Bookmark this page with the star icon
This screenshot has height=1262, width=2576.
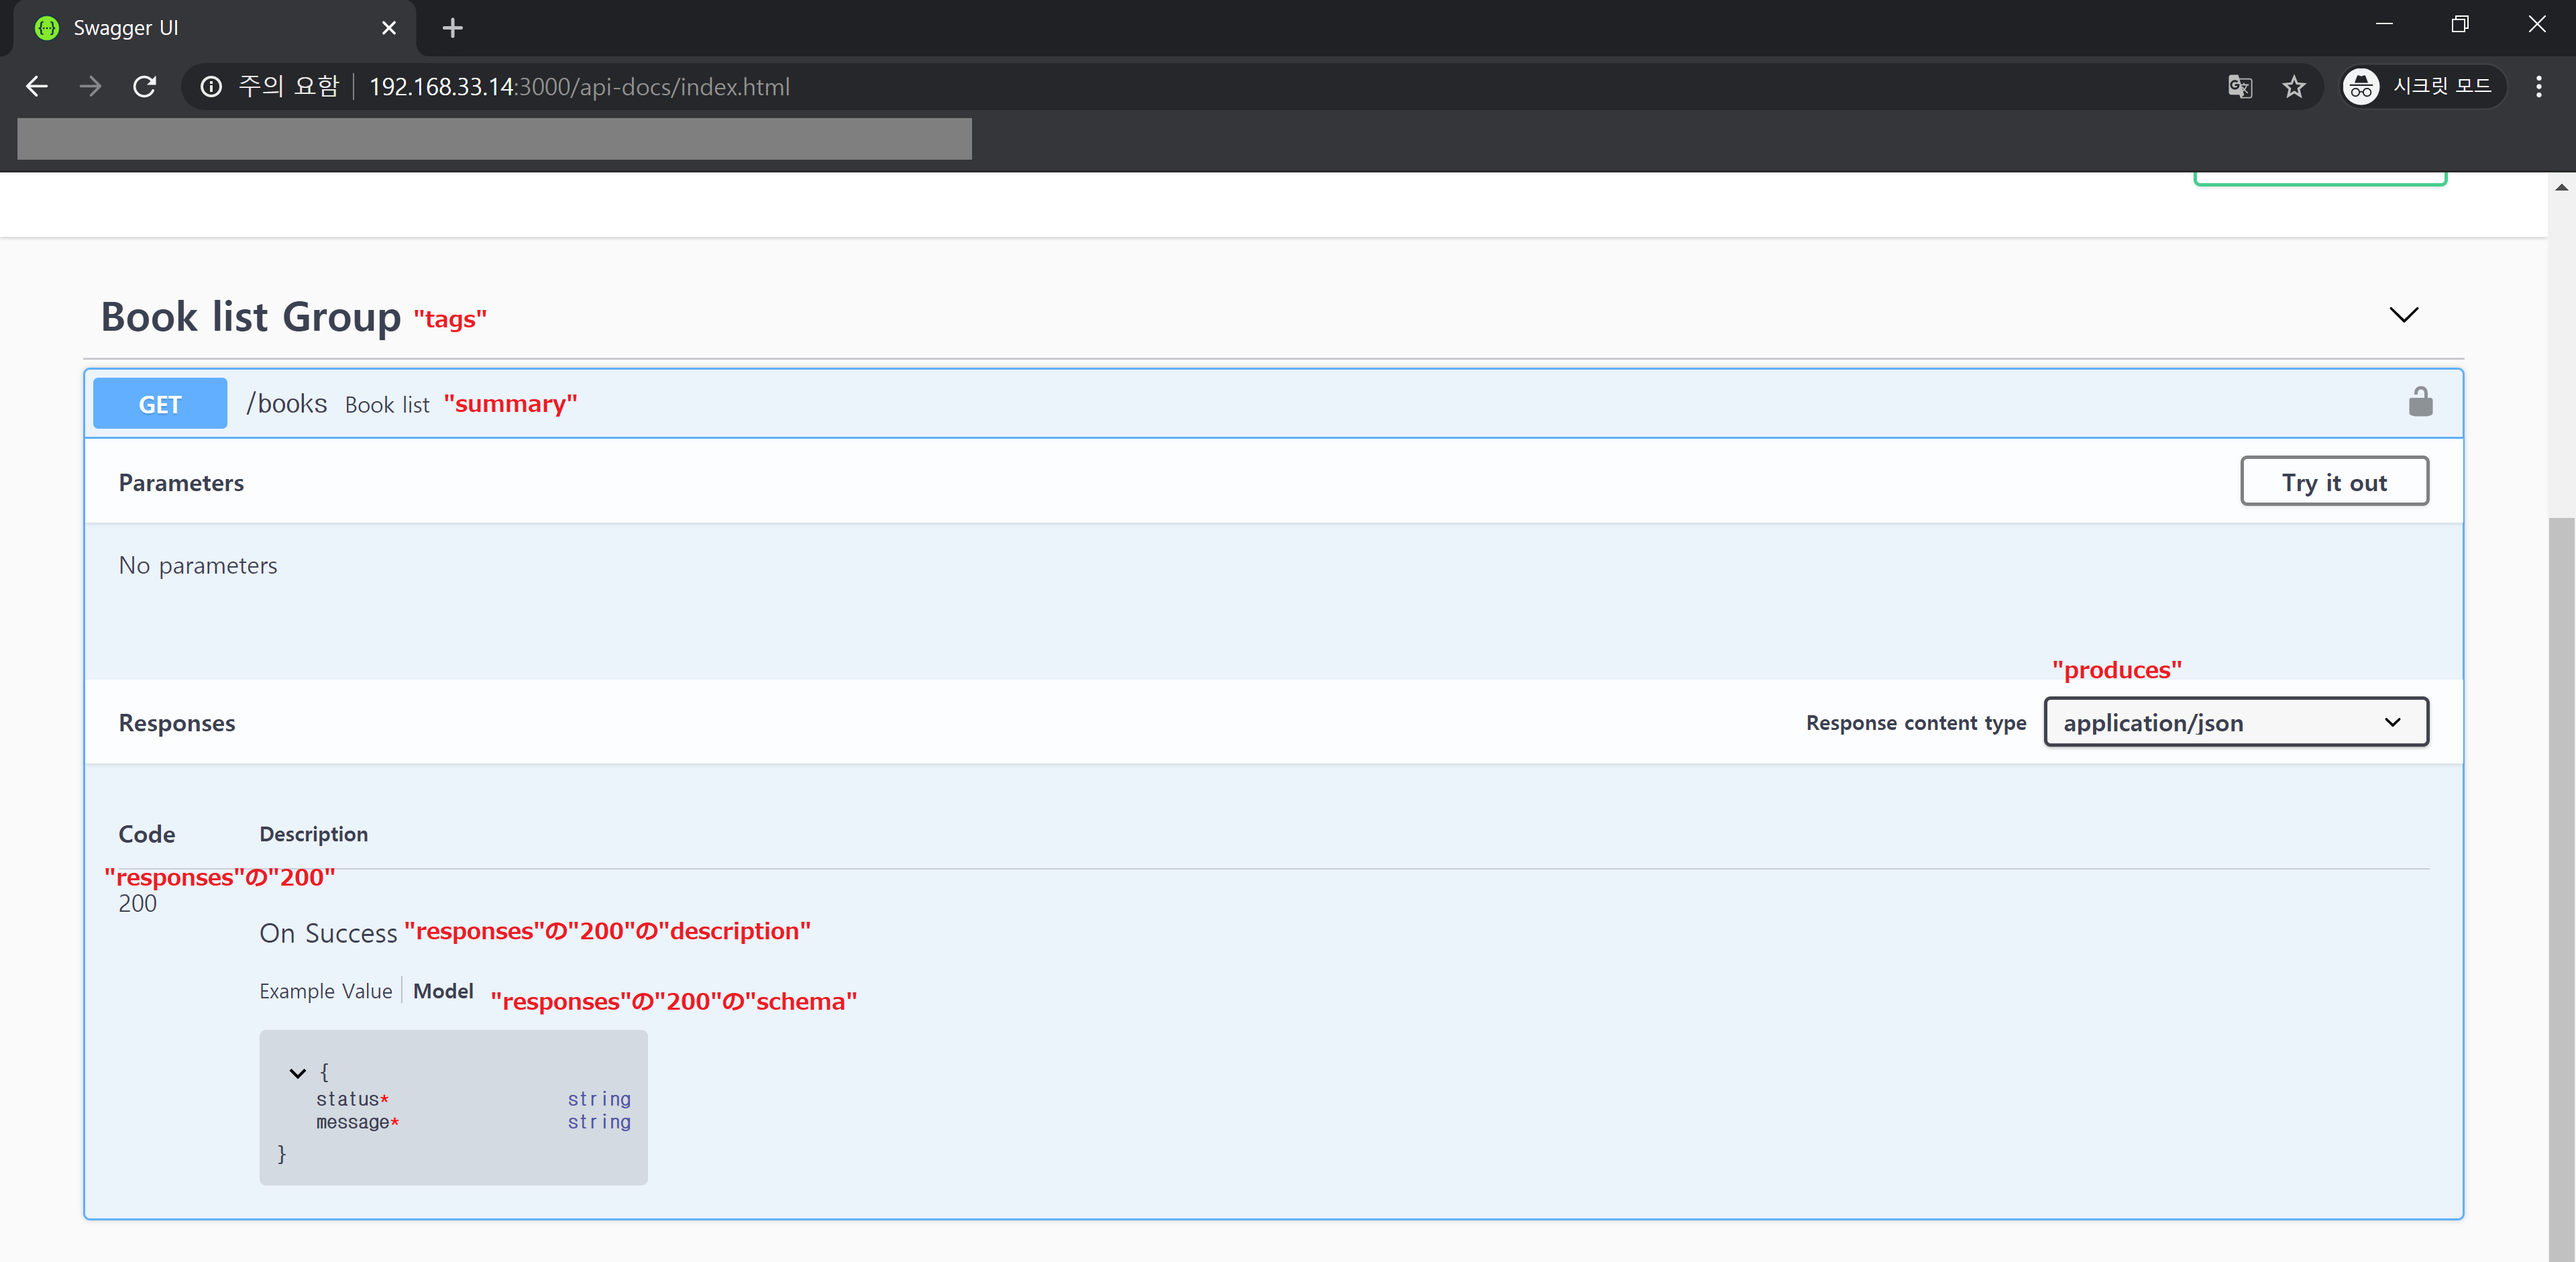click(2294, 87)
